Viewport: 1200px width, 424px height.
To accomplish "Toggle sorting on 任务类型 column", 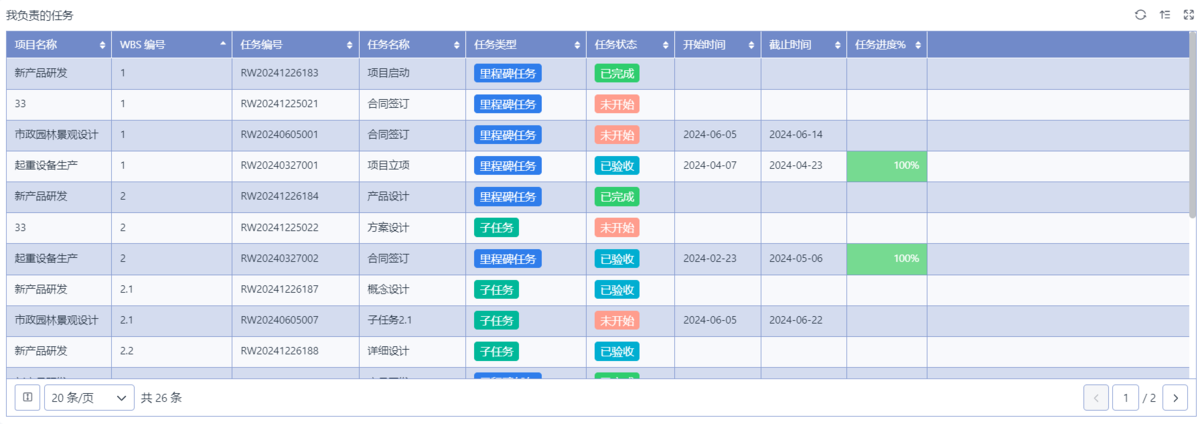I will (x=576, y=45).
